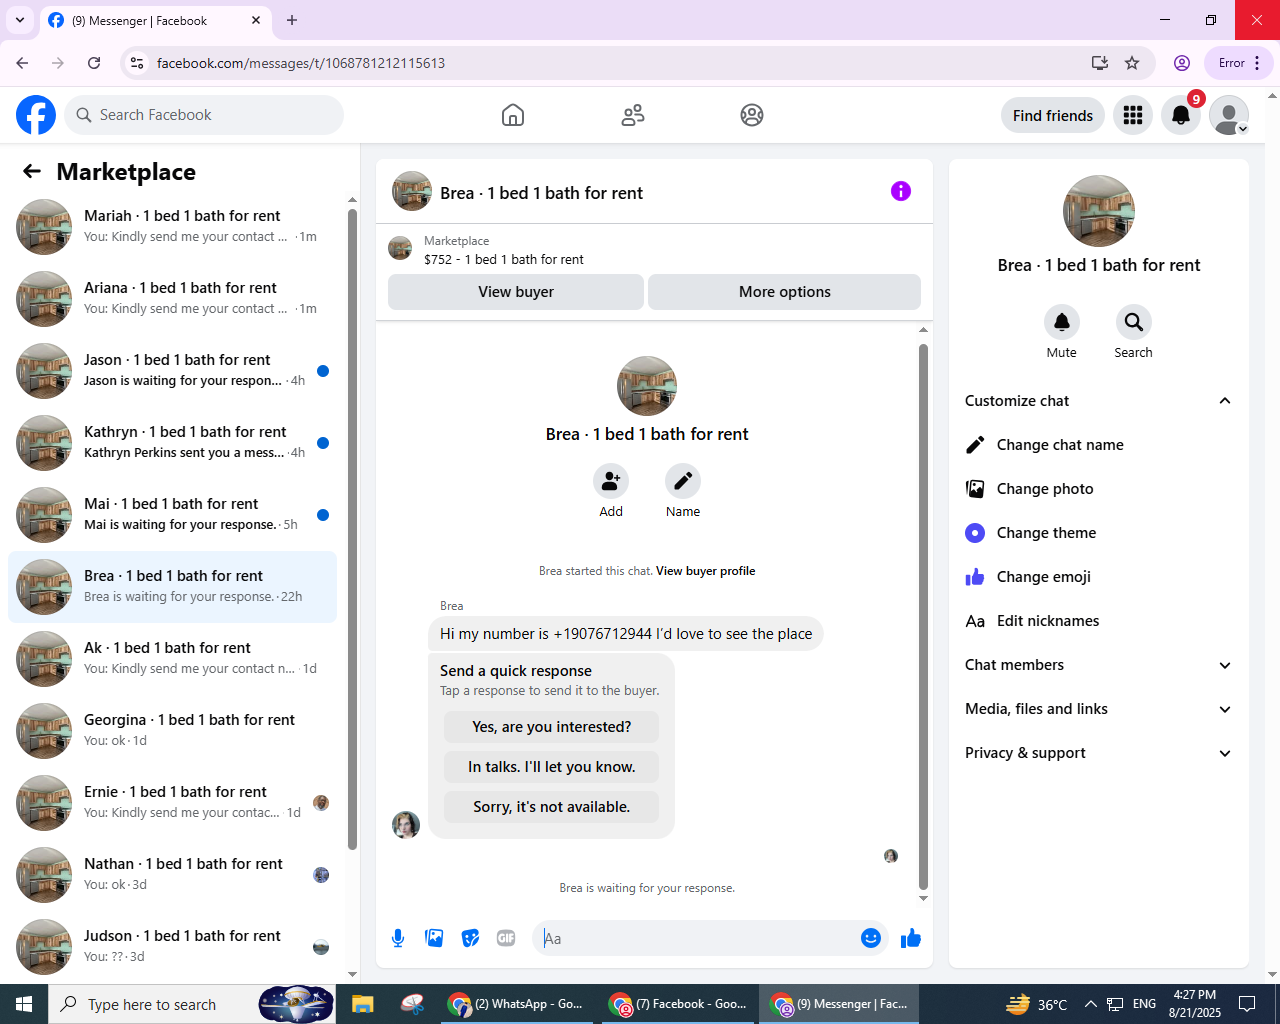The image size is (1280, 1024).
Task: Mute the Brea conversation
Action: [x=1062, y=322]
